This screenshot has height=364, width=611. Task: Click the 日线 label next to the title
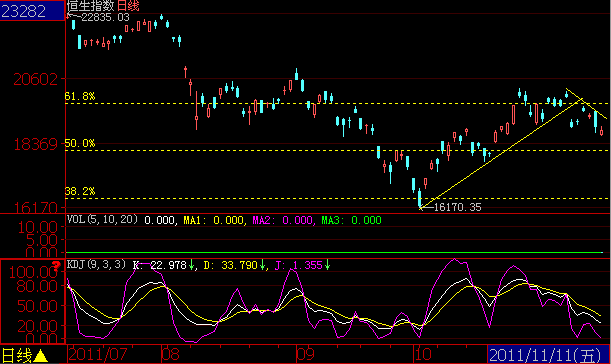[128, 5]
